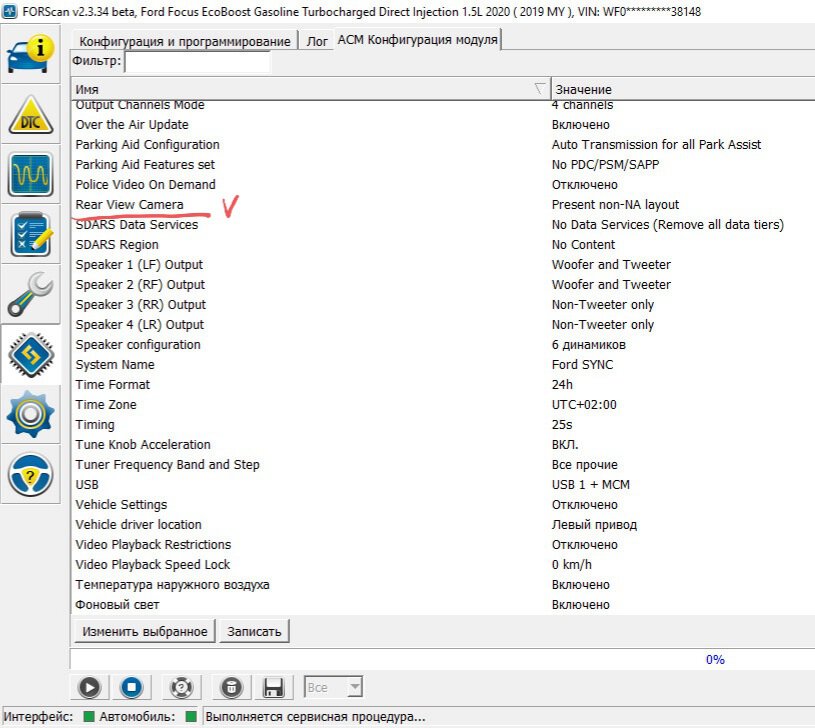Image resolution: width=815 pixels, height=728 pixels.
Task: Switch to the 'Лог' tab
Action: pyautogui.click(x=317, y=41)
